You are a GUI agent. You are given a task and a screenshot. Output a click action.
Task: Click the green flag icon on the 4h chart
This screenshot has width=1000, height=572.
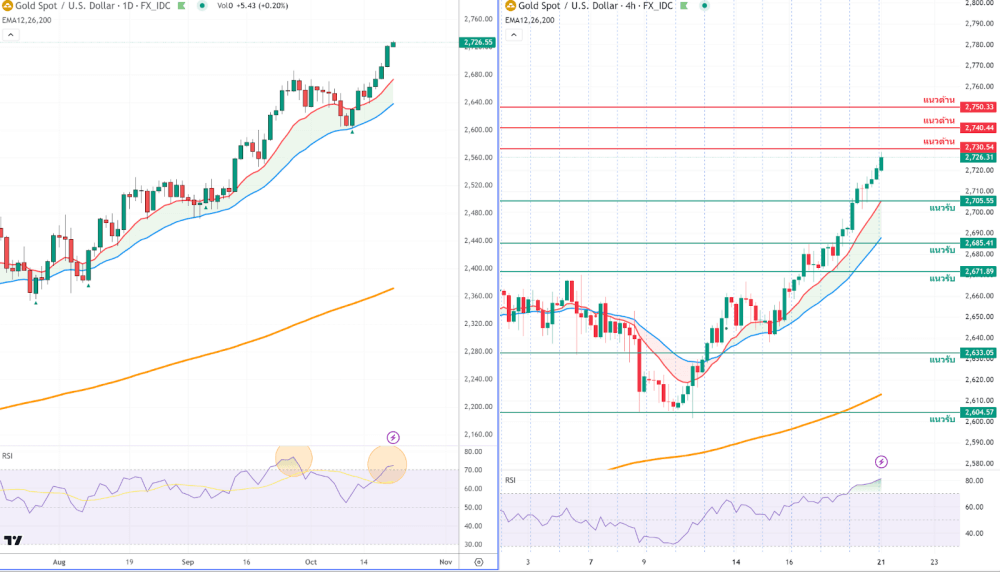(685, 5)
